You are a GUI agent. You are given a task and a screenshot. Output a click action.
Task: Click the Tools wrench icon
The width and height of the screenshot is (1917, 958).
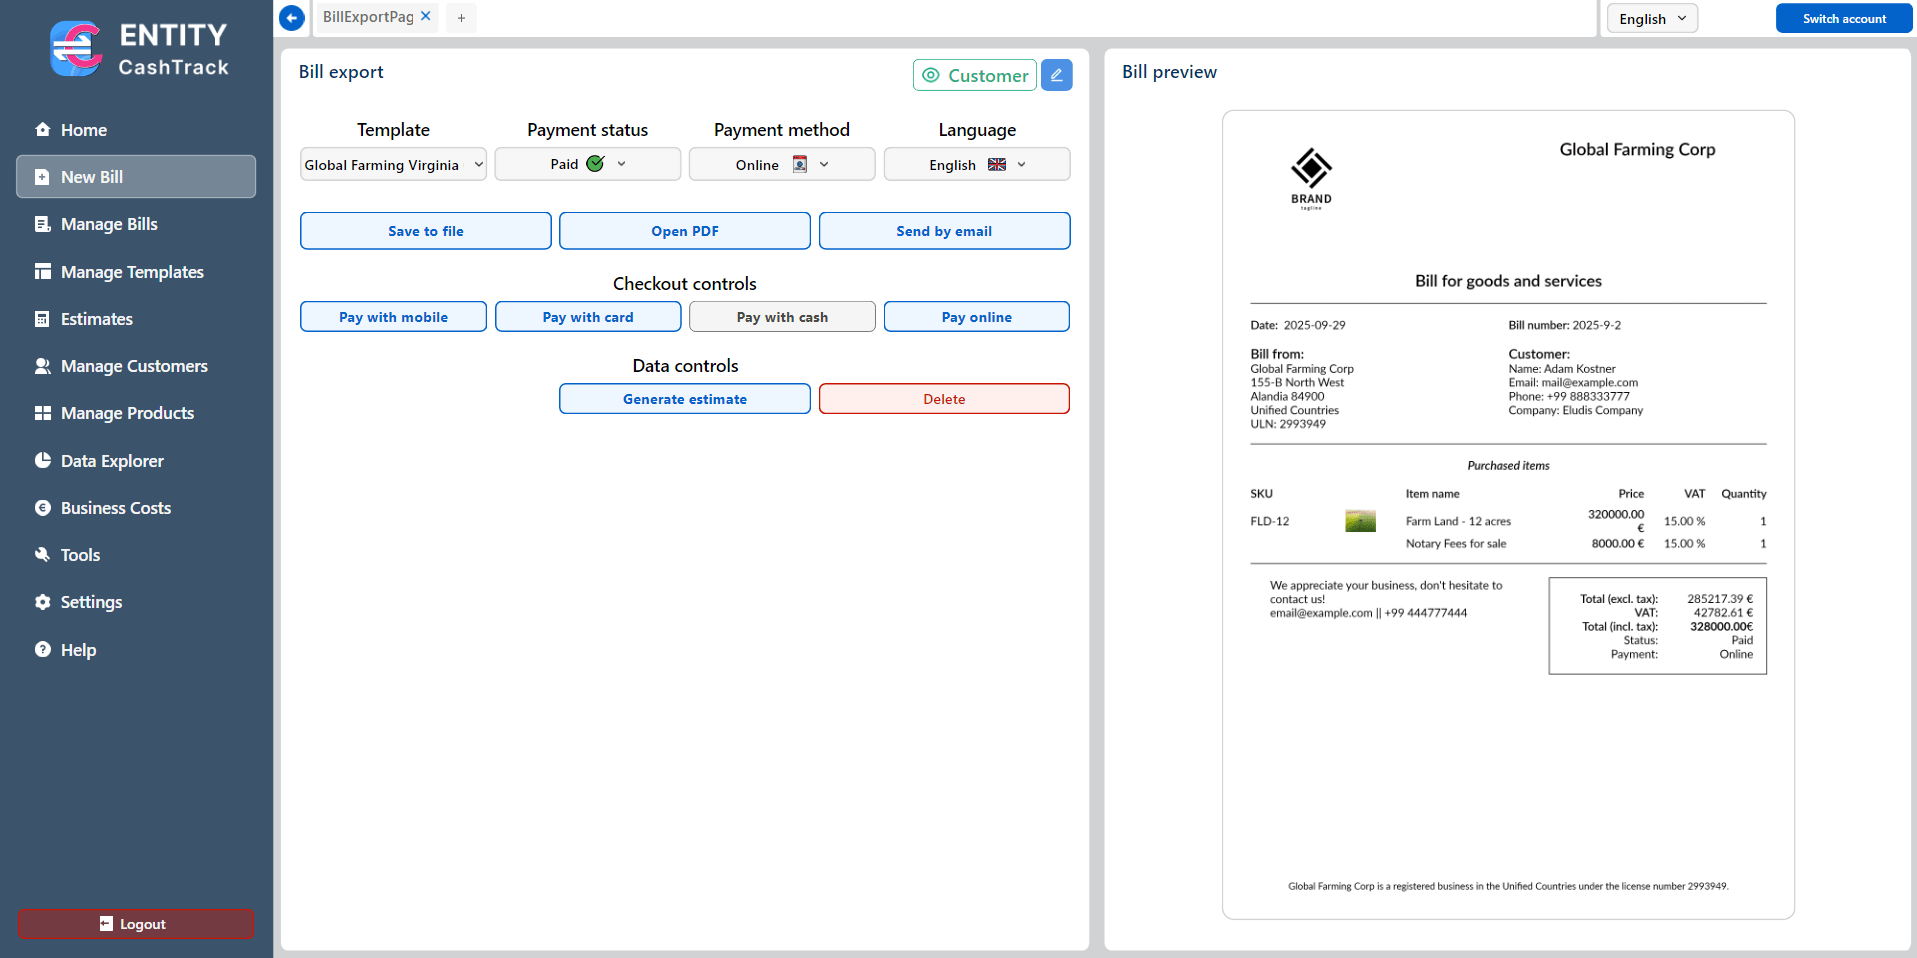coord(42,554)
